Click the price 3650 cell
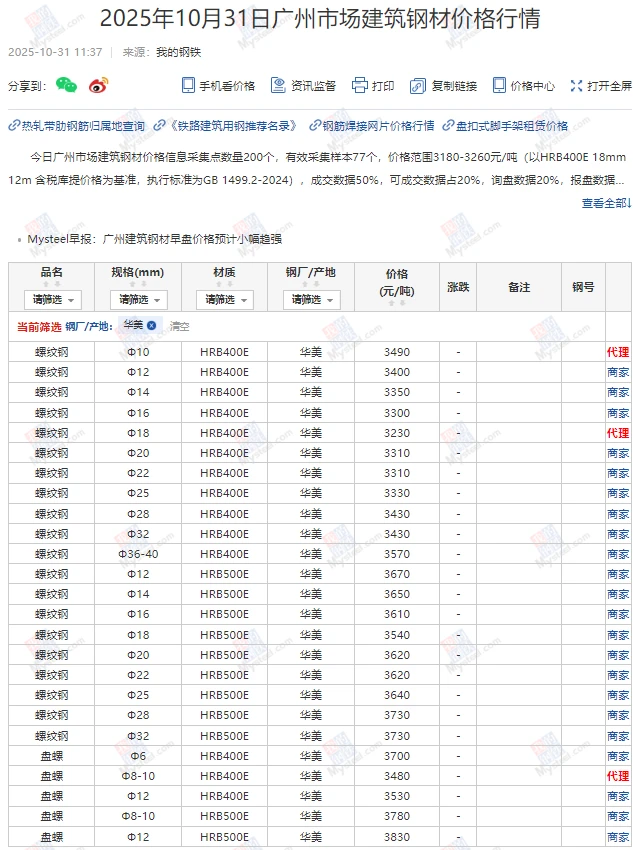The image size is (633, 850). [397, 594]
